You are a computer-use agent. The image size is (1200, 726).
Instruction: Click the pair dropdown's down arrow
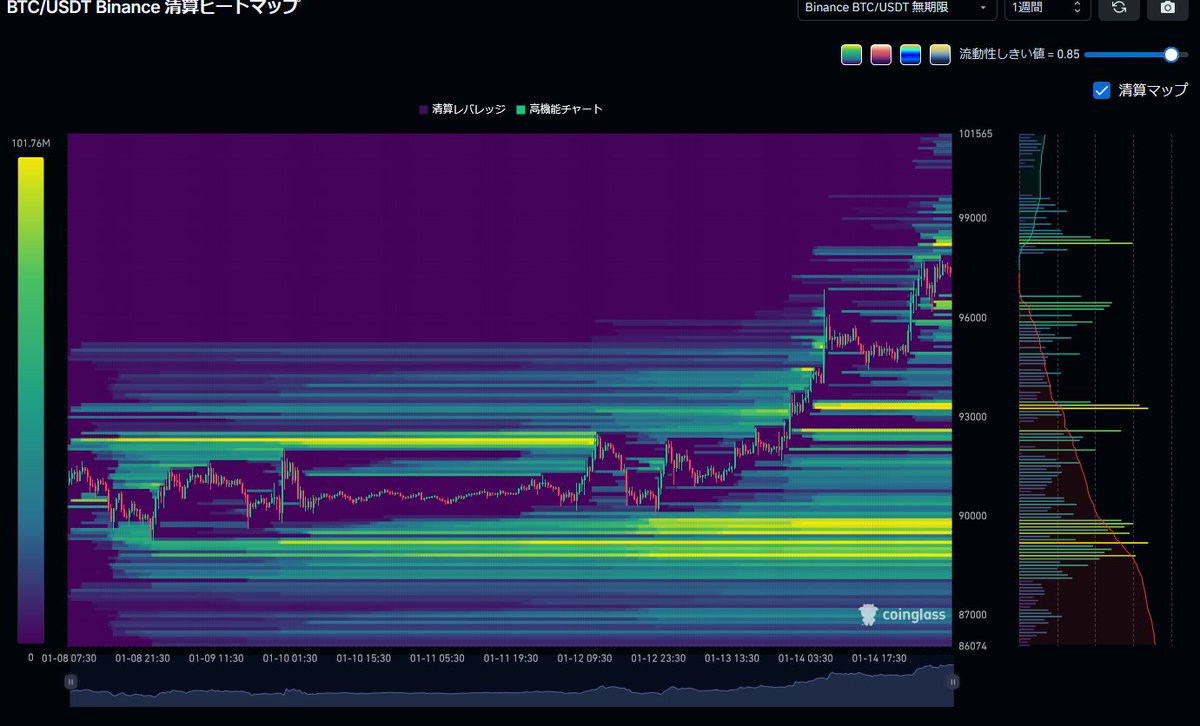[x=982, y=8]
